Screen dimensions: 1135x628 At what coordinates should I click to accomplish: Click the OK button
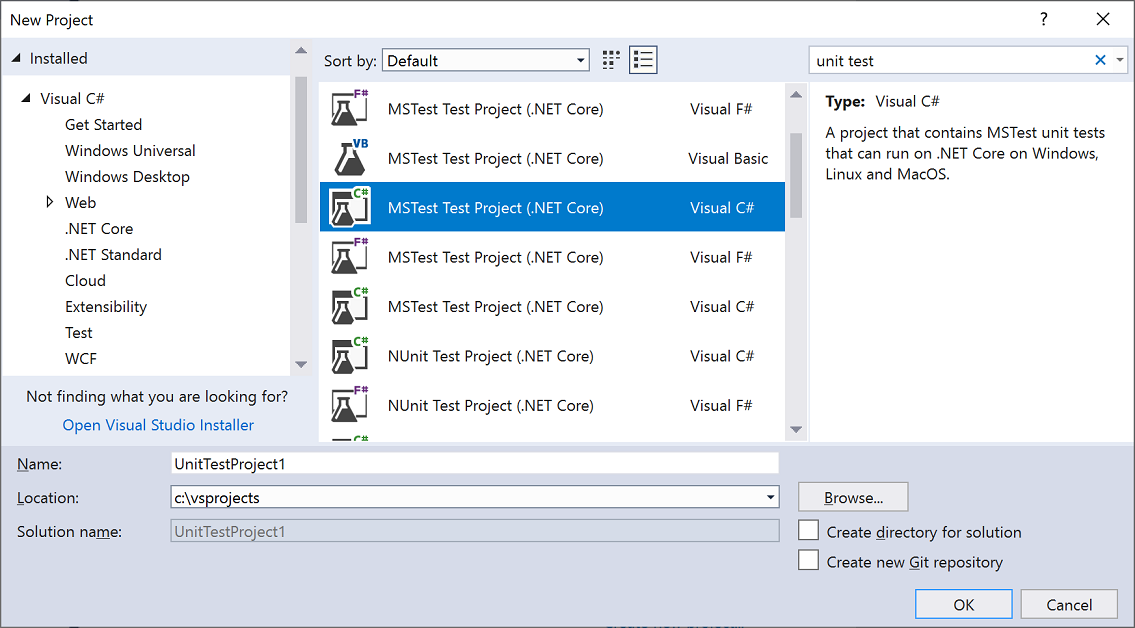tap(963, 605)
